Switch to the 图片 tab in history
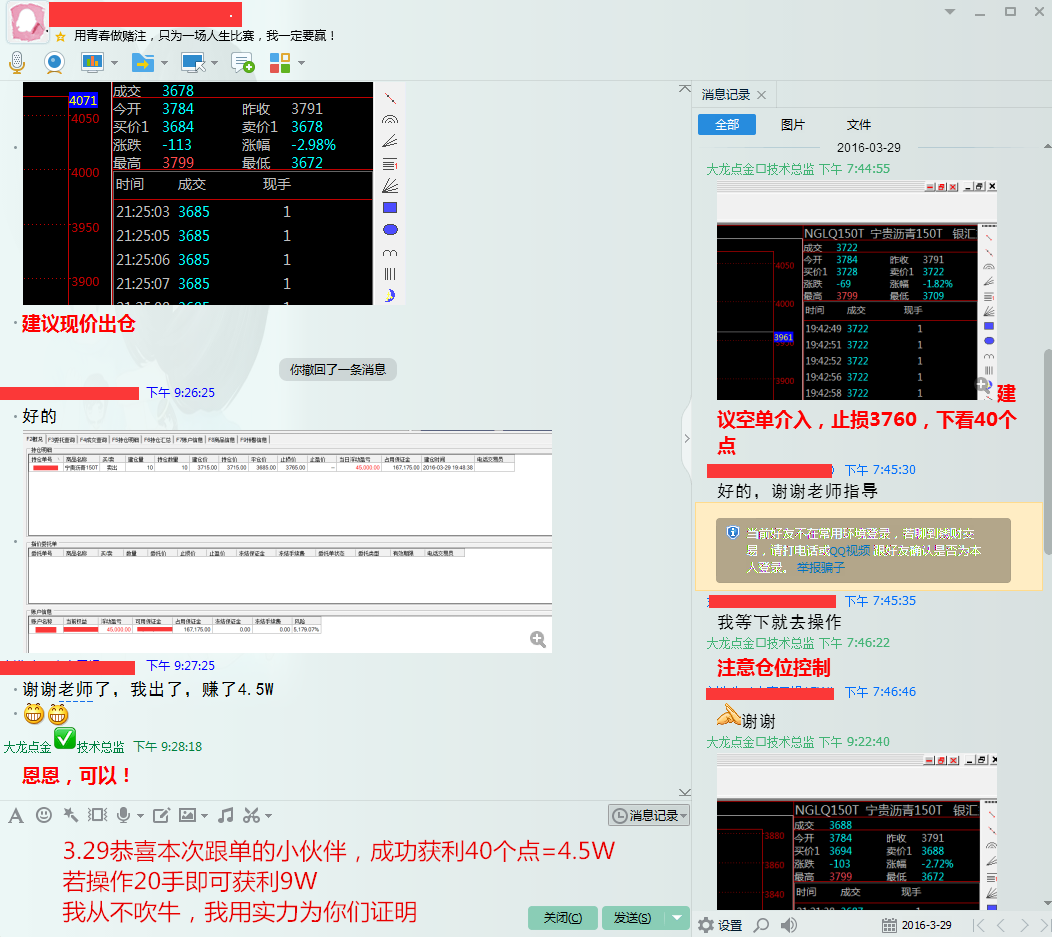This screenshot has height=937, width=1052. [792, 125]
